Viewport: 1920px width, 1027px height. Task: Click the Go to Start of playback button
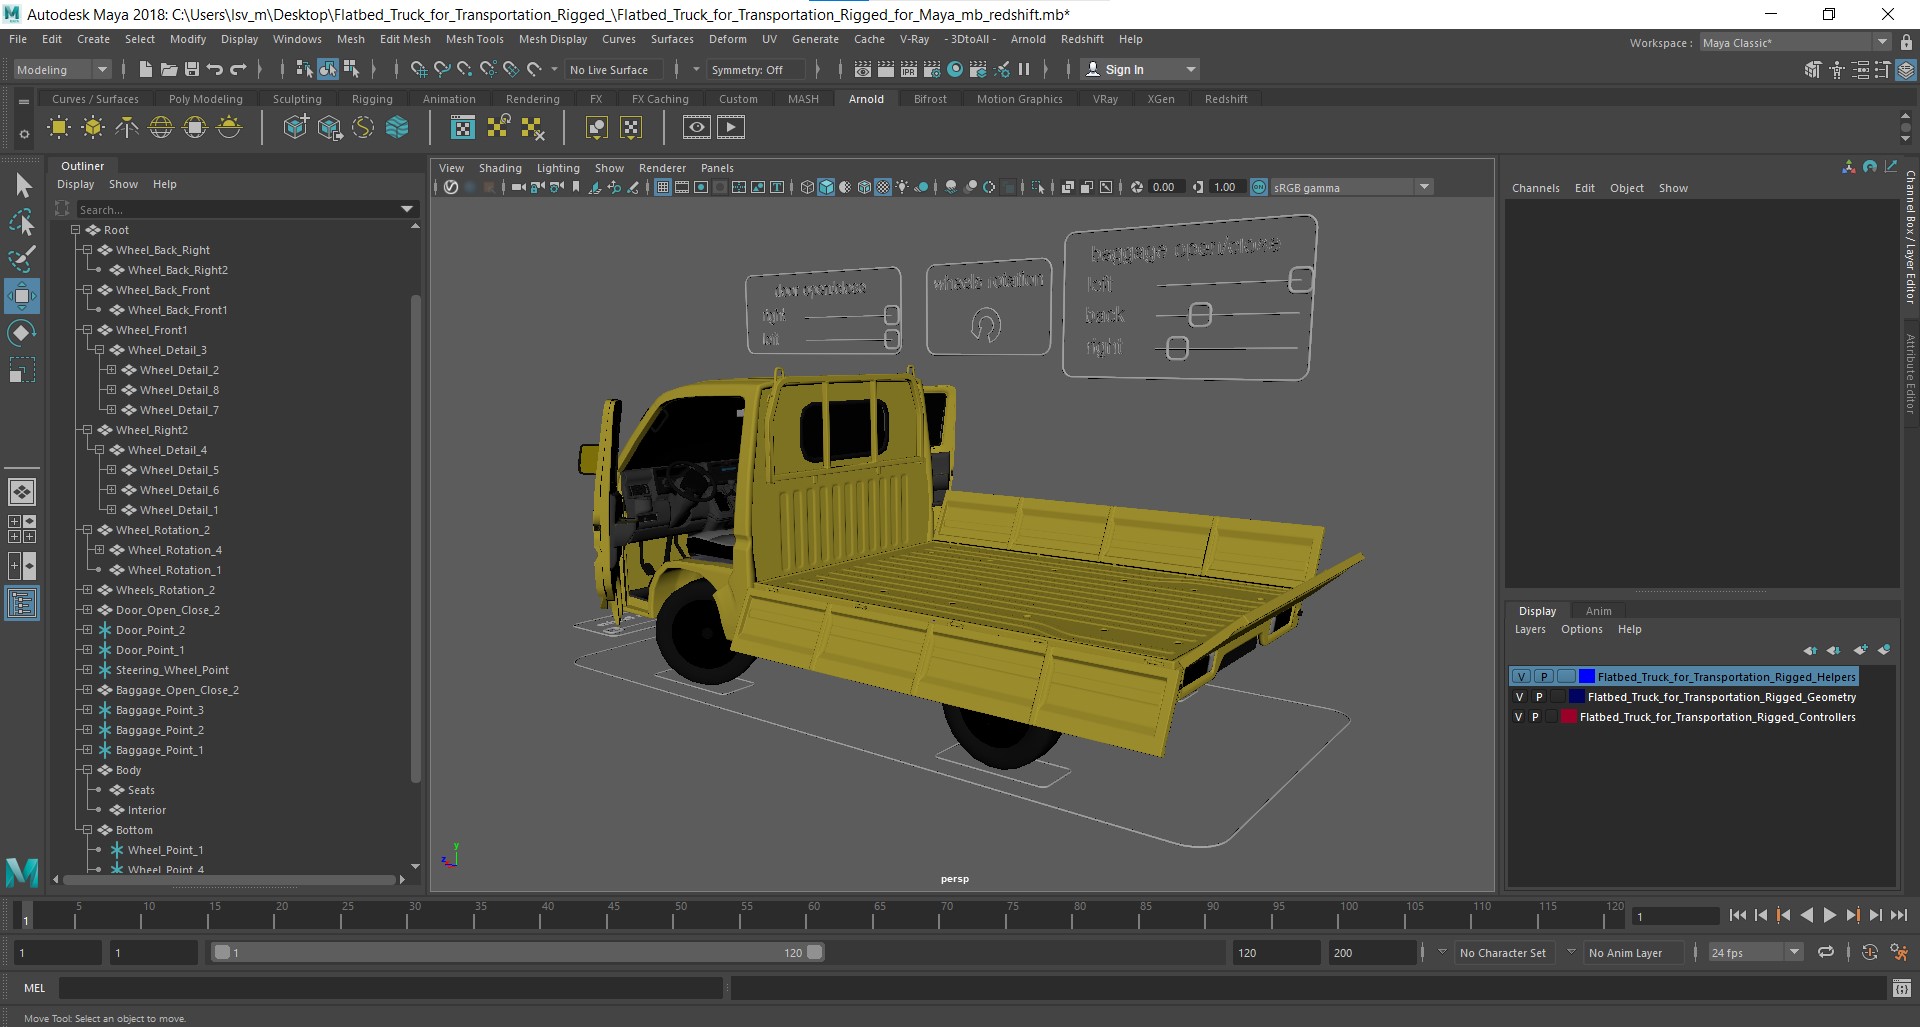click(x=1737, y=915)
